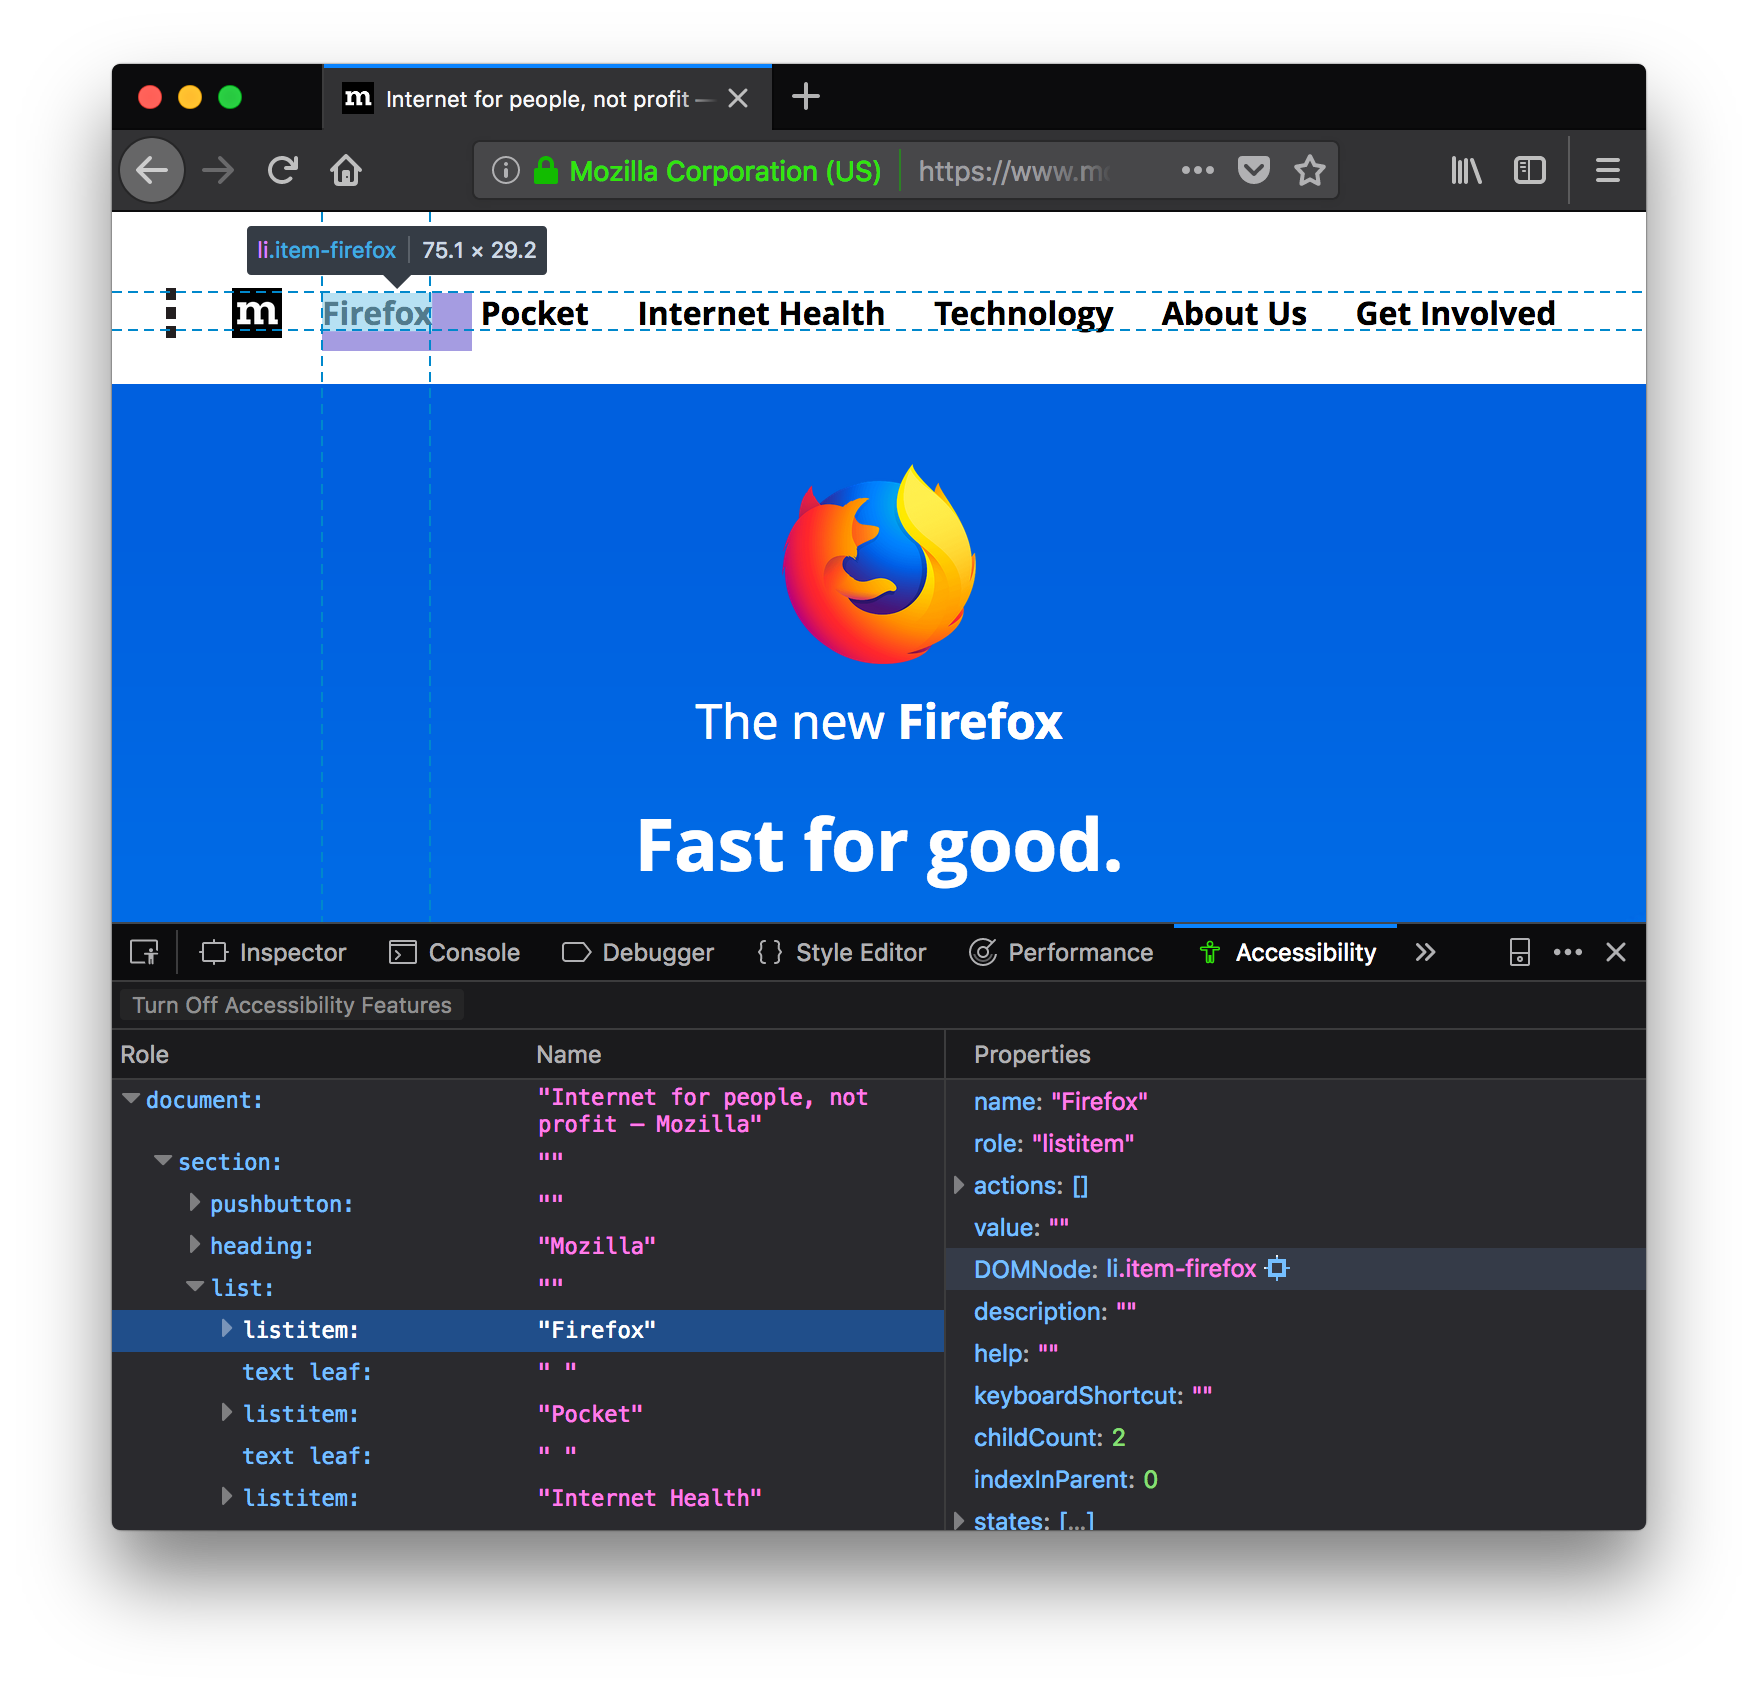The height and width of the screenshot is (1690, 1758).
Task: Open Technology navigation link
Action: [x=1023, y=314]
